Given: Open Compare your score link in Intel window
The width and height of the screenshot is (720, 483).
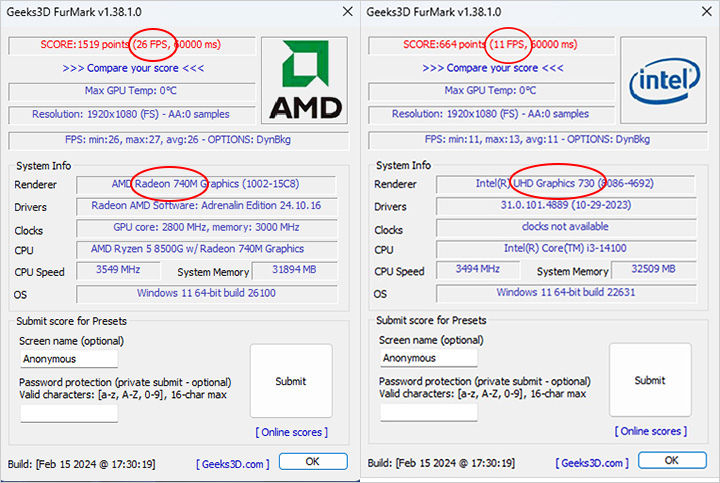Looking at the screenshot, I should (493, 68).
